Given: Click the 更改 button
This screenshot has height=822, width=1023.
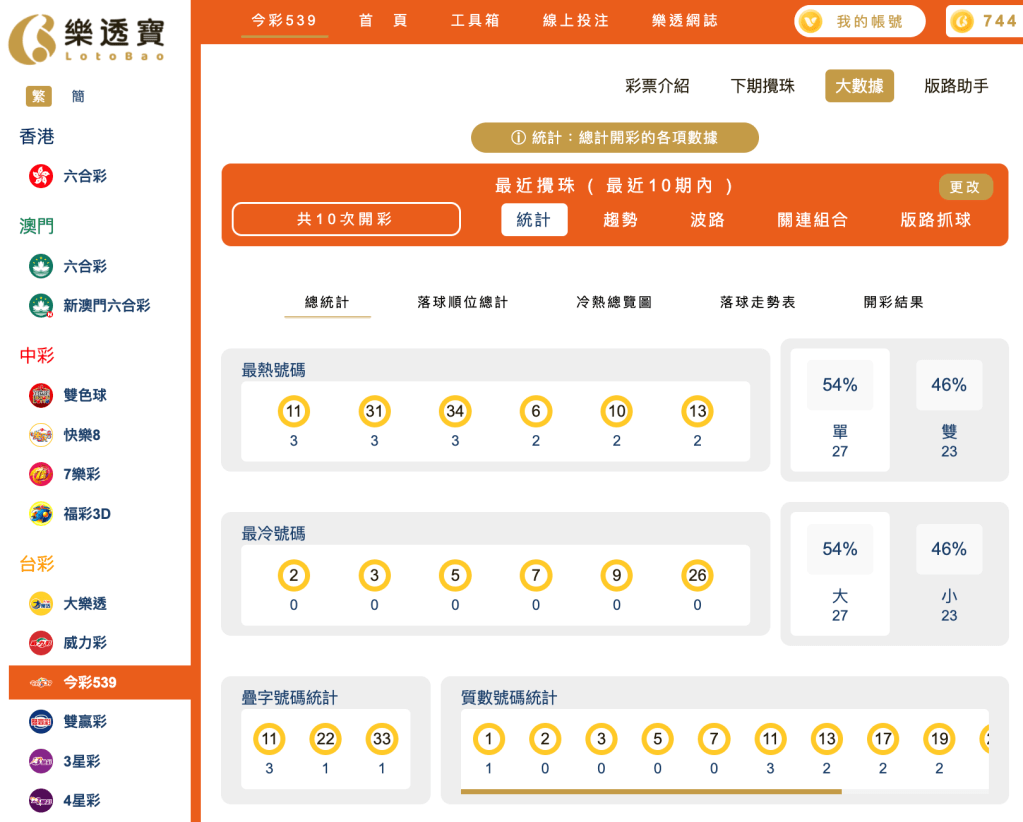Looking at the screenshot, I should point(966,187).
